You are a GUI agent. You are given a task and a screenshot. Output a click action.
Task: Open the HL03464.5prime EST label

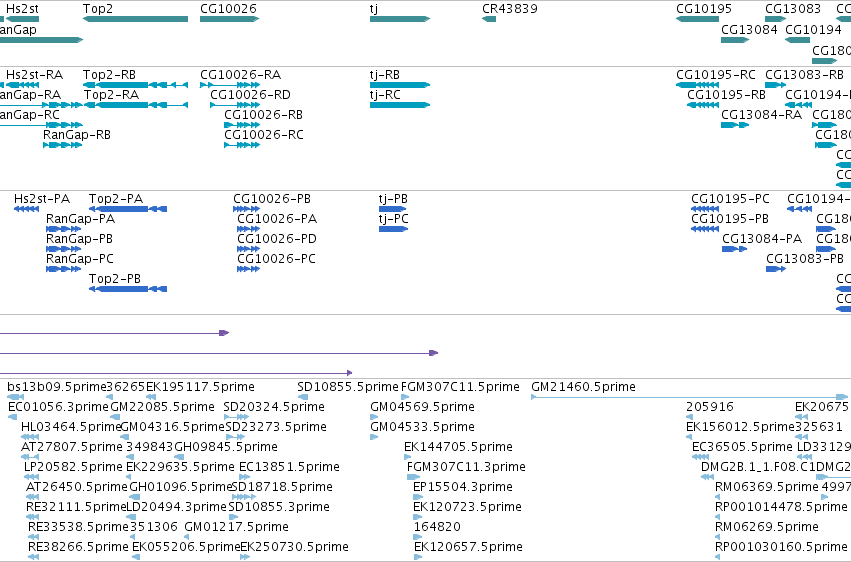pyautogui.click(x=71, y=427)
